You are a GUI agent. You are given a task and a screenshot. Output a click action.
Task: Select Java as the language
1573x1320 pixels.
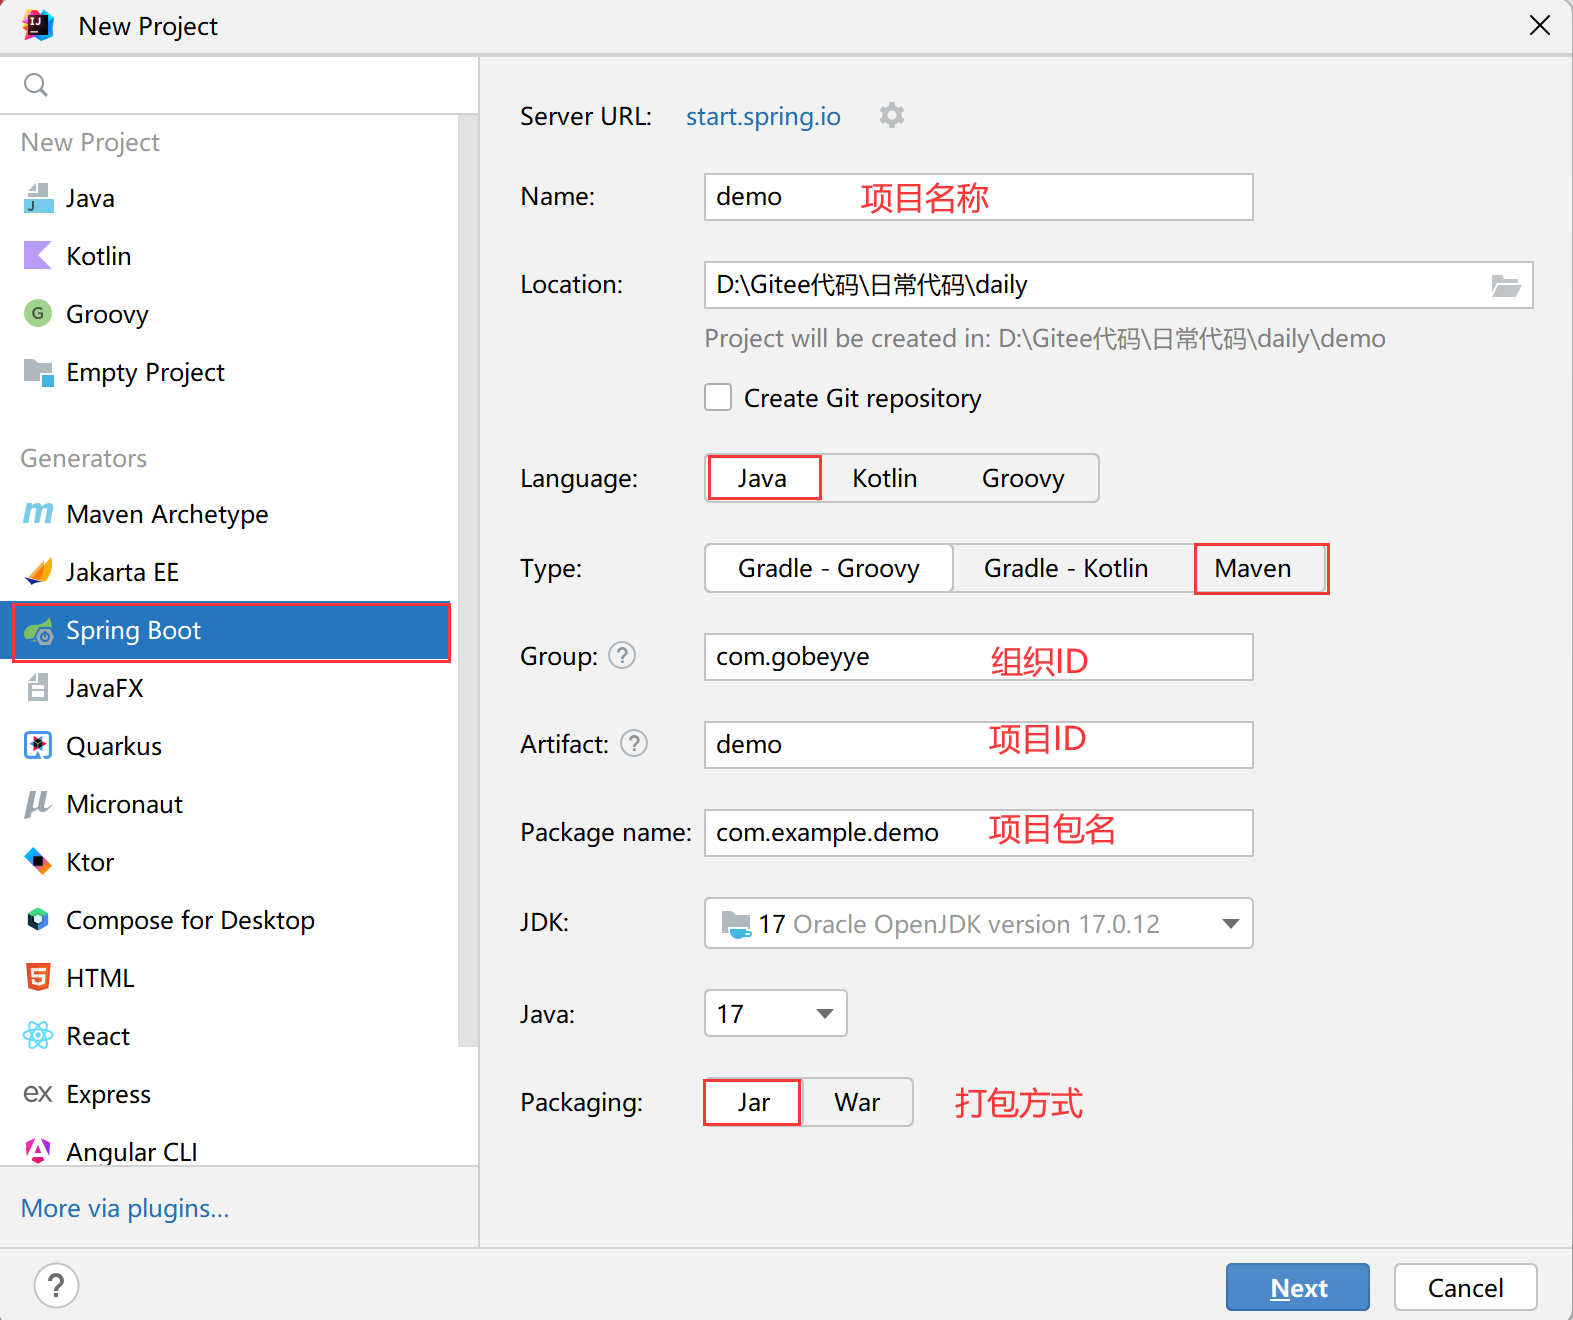[764, 478]
